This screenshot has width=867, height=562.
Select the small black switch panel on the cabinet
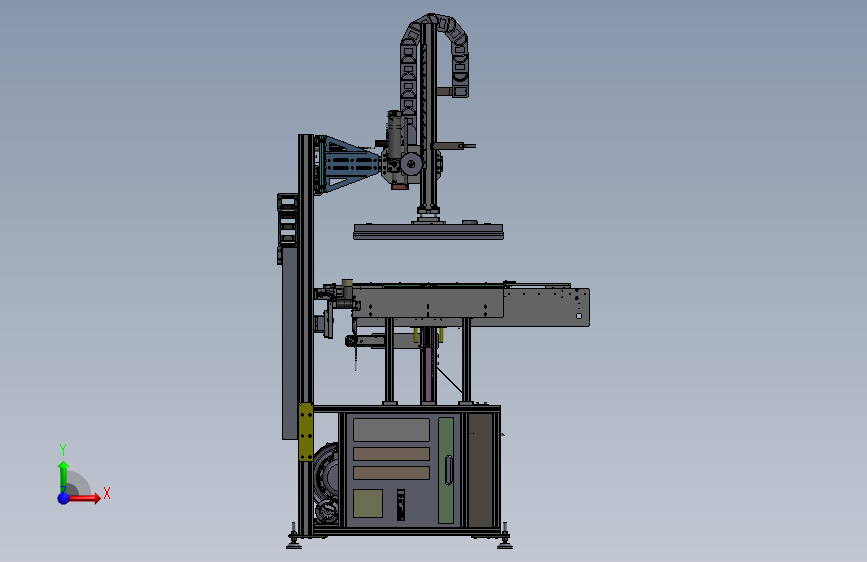tap(401, 504)
